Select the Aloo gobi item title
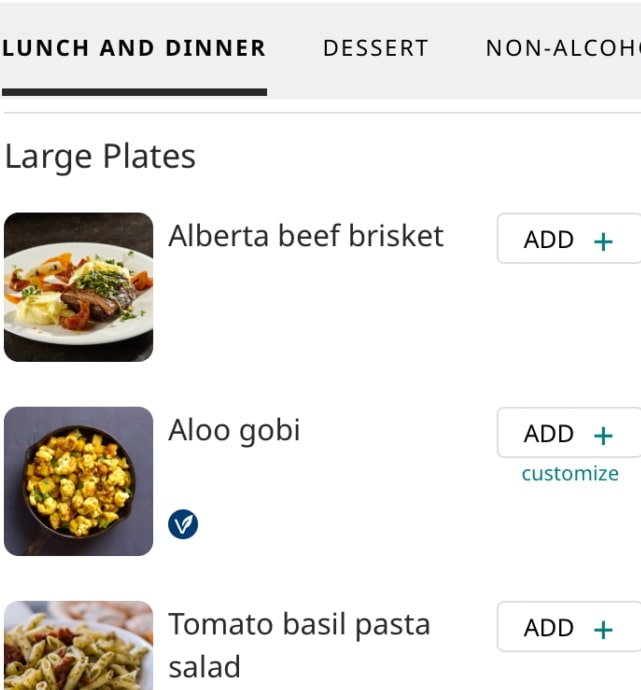This screenshot has height=690, width=641. pos(234,430)
